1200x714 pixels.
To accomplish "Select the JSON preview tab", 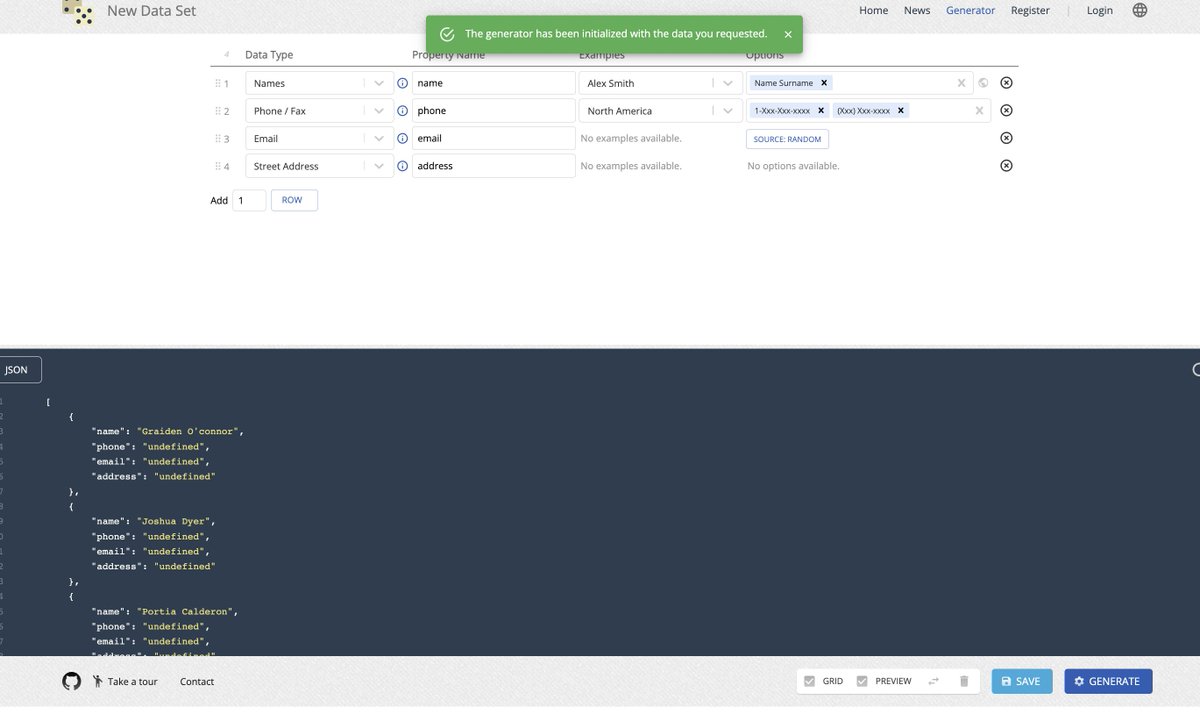I will (18, 370).
